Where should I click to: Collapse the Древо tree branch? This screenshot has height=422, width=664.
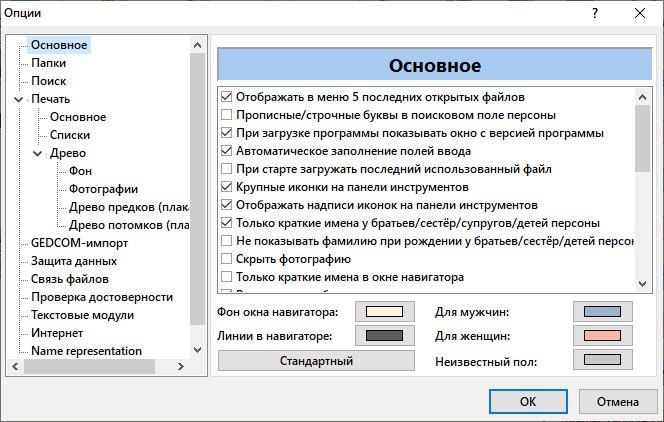coord(38,153)
